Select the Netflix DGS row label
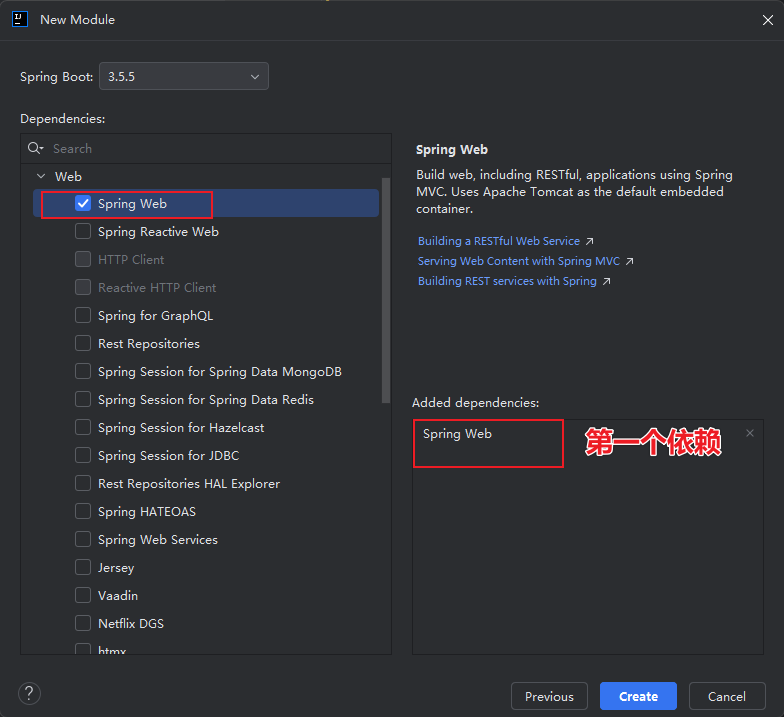 pos(131,624)
